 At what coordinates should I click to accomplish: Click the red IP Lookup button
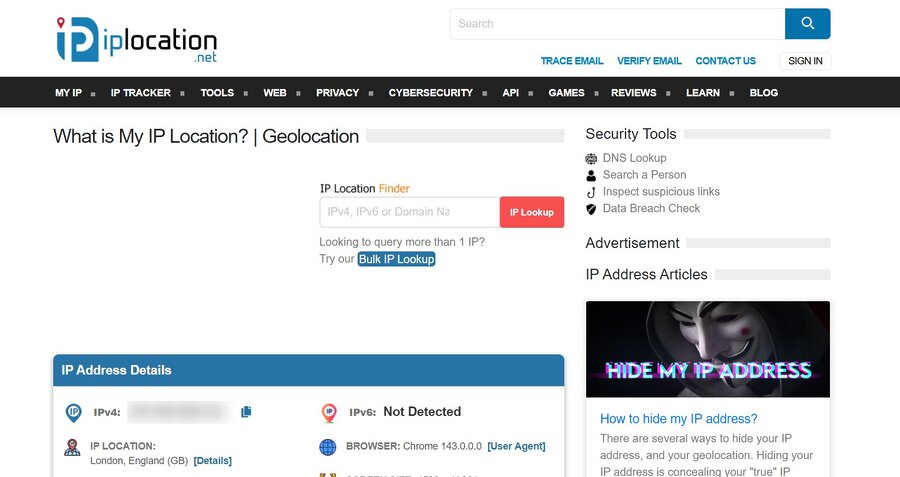tap(532, 212)
